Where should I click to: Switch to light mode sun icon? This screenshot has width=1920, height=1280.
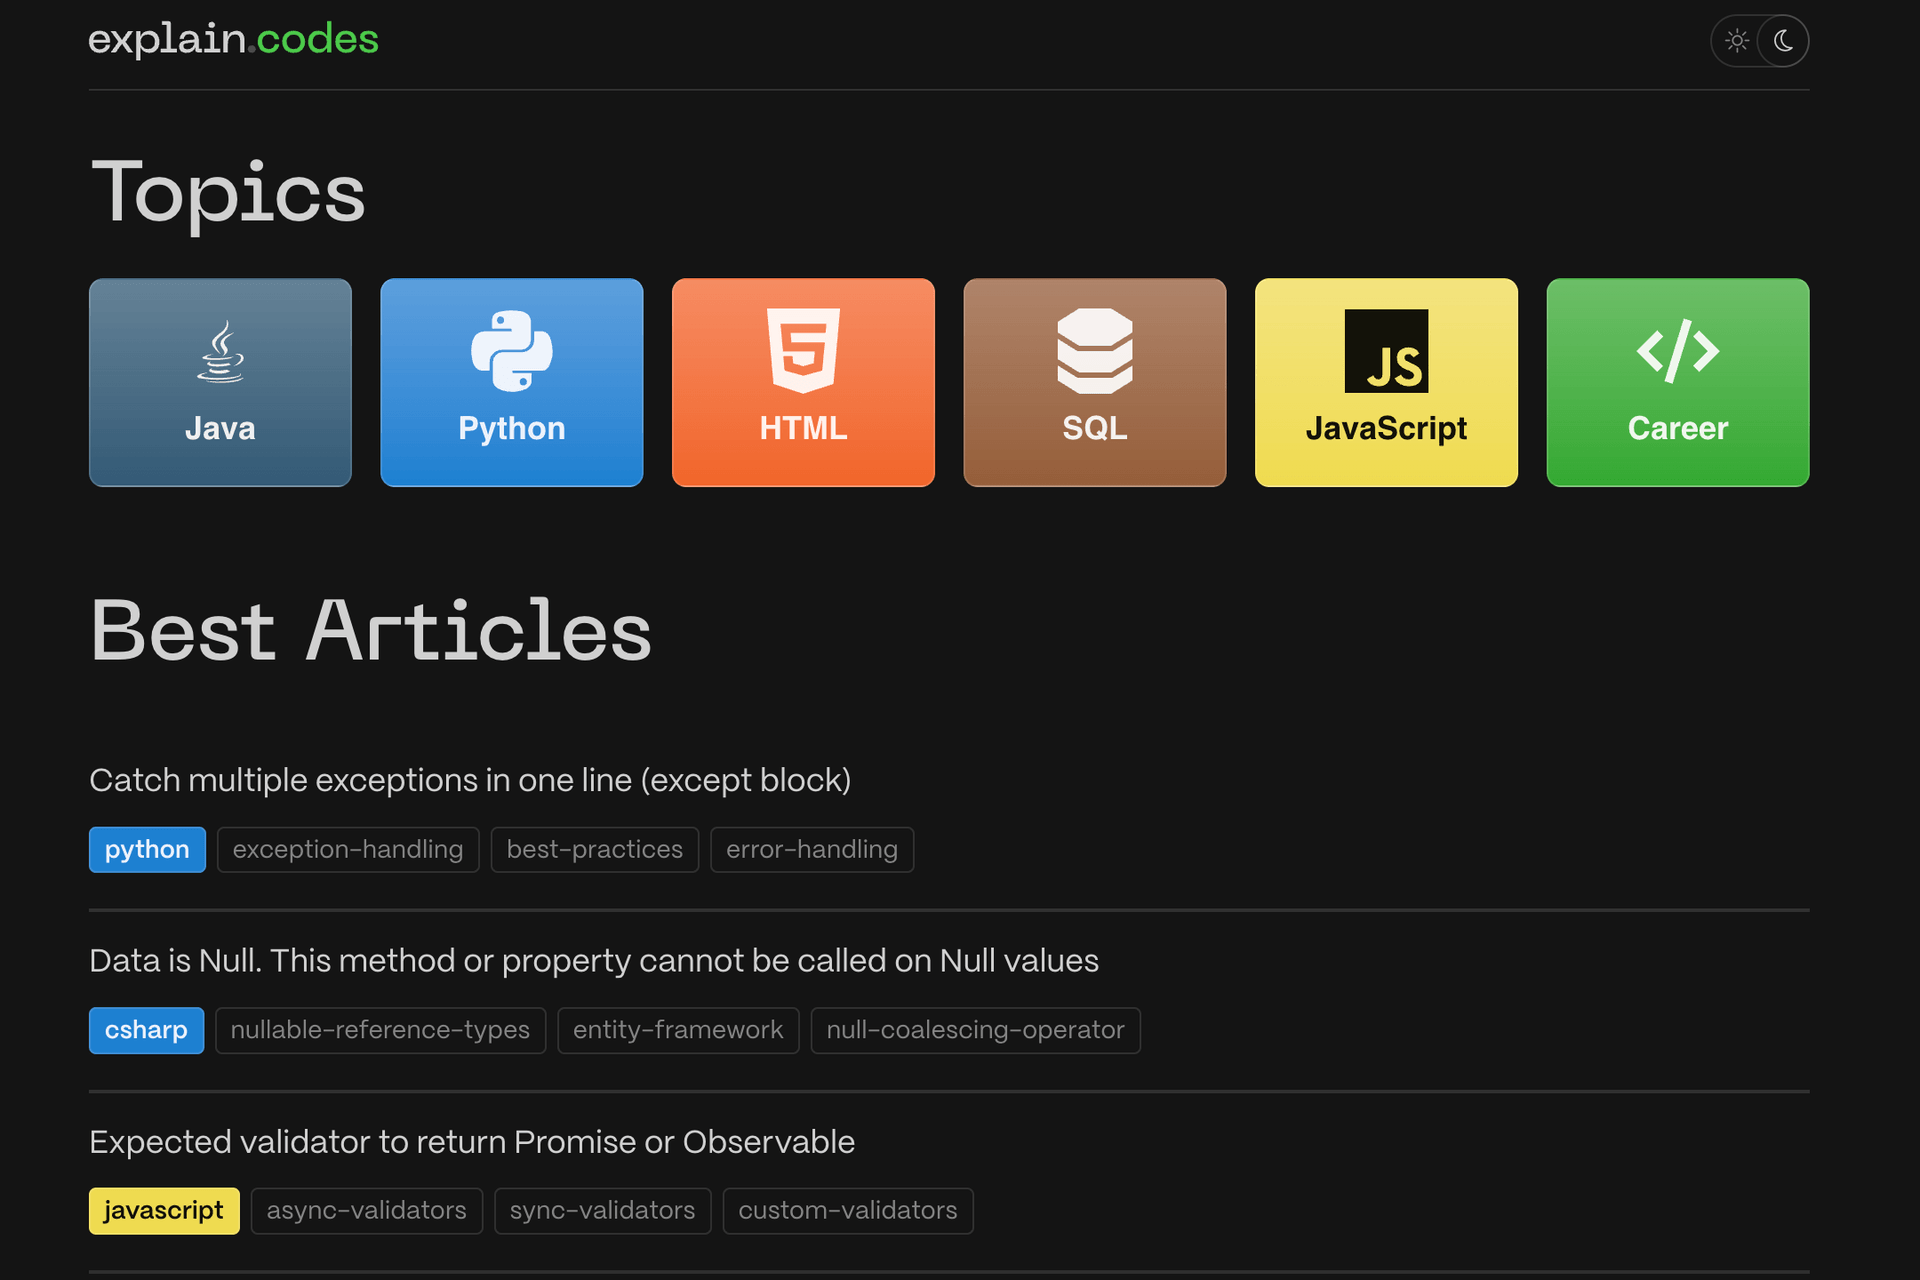coord(1737,41)
